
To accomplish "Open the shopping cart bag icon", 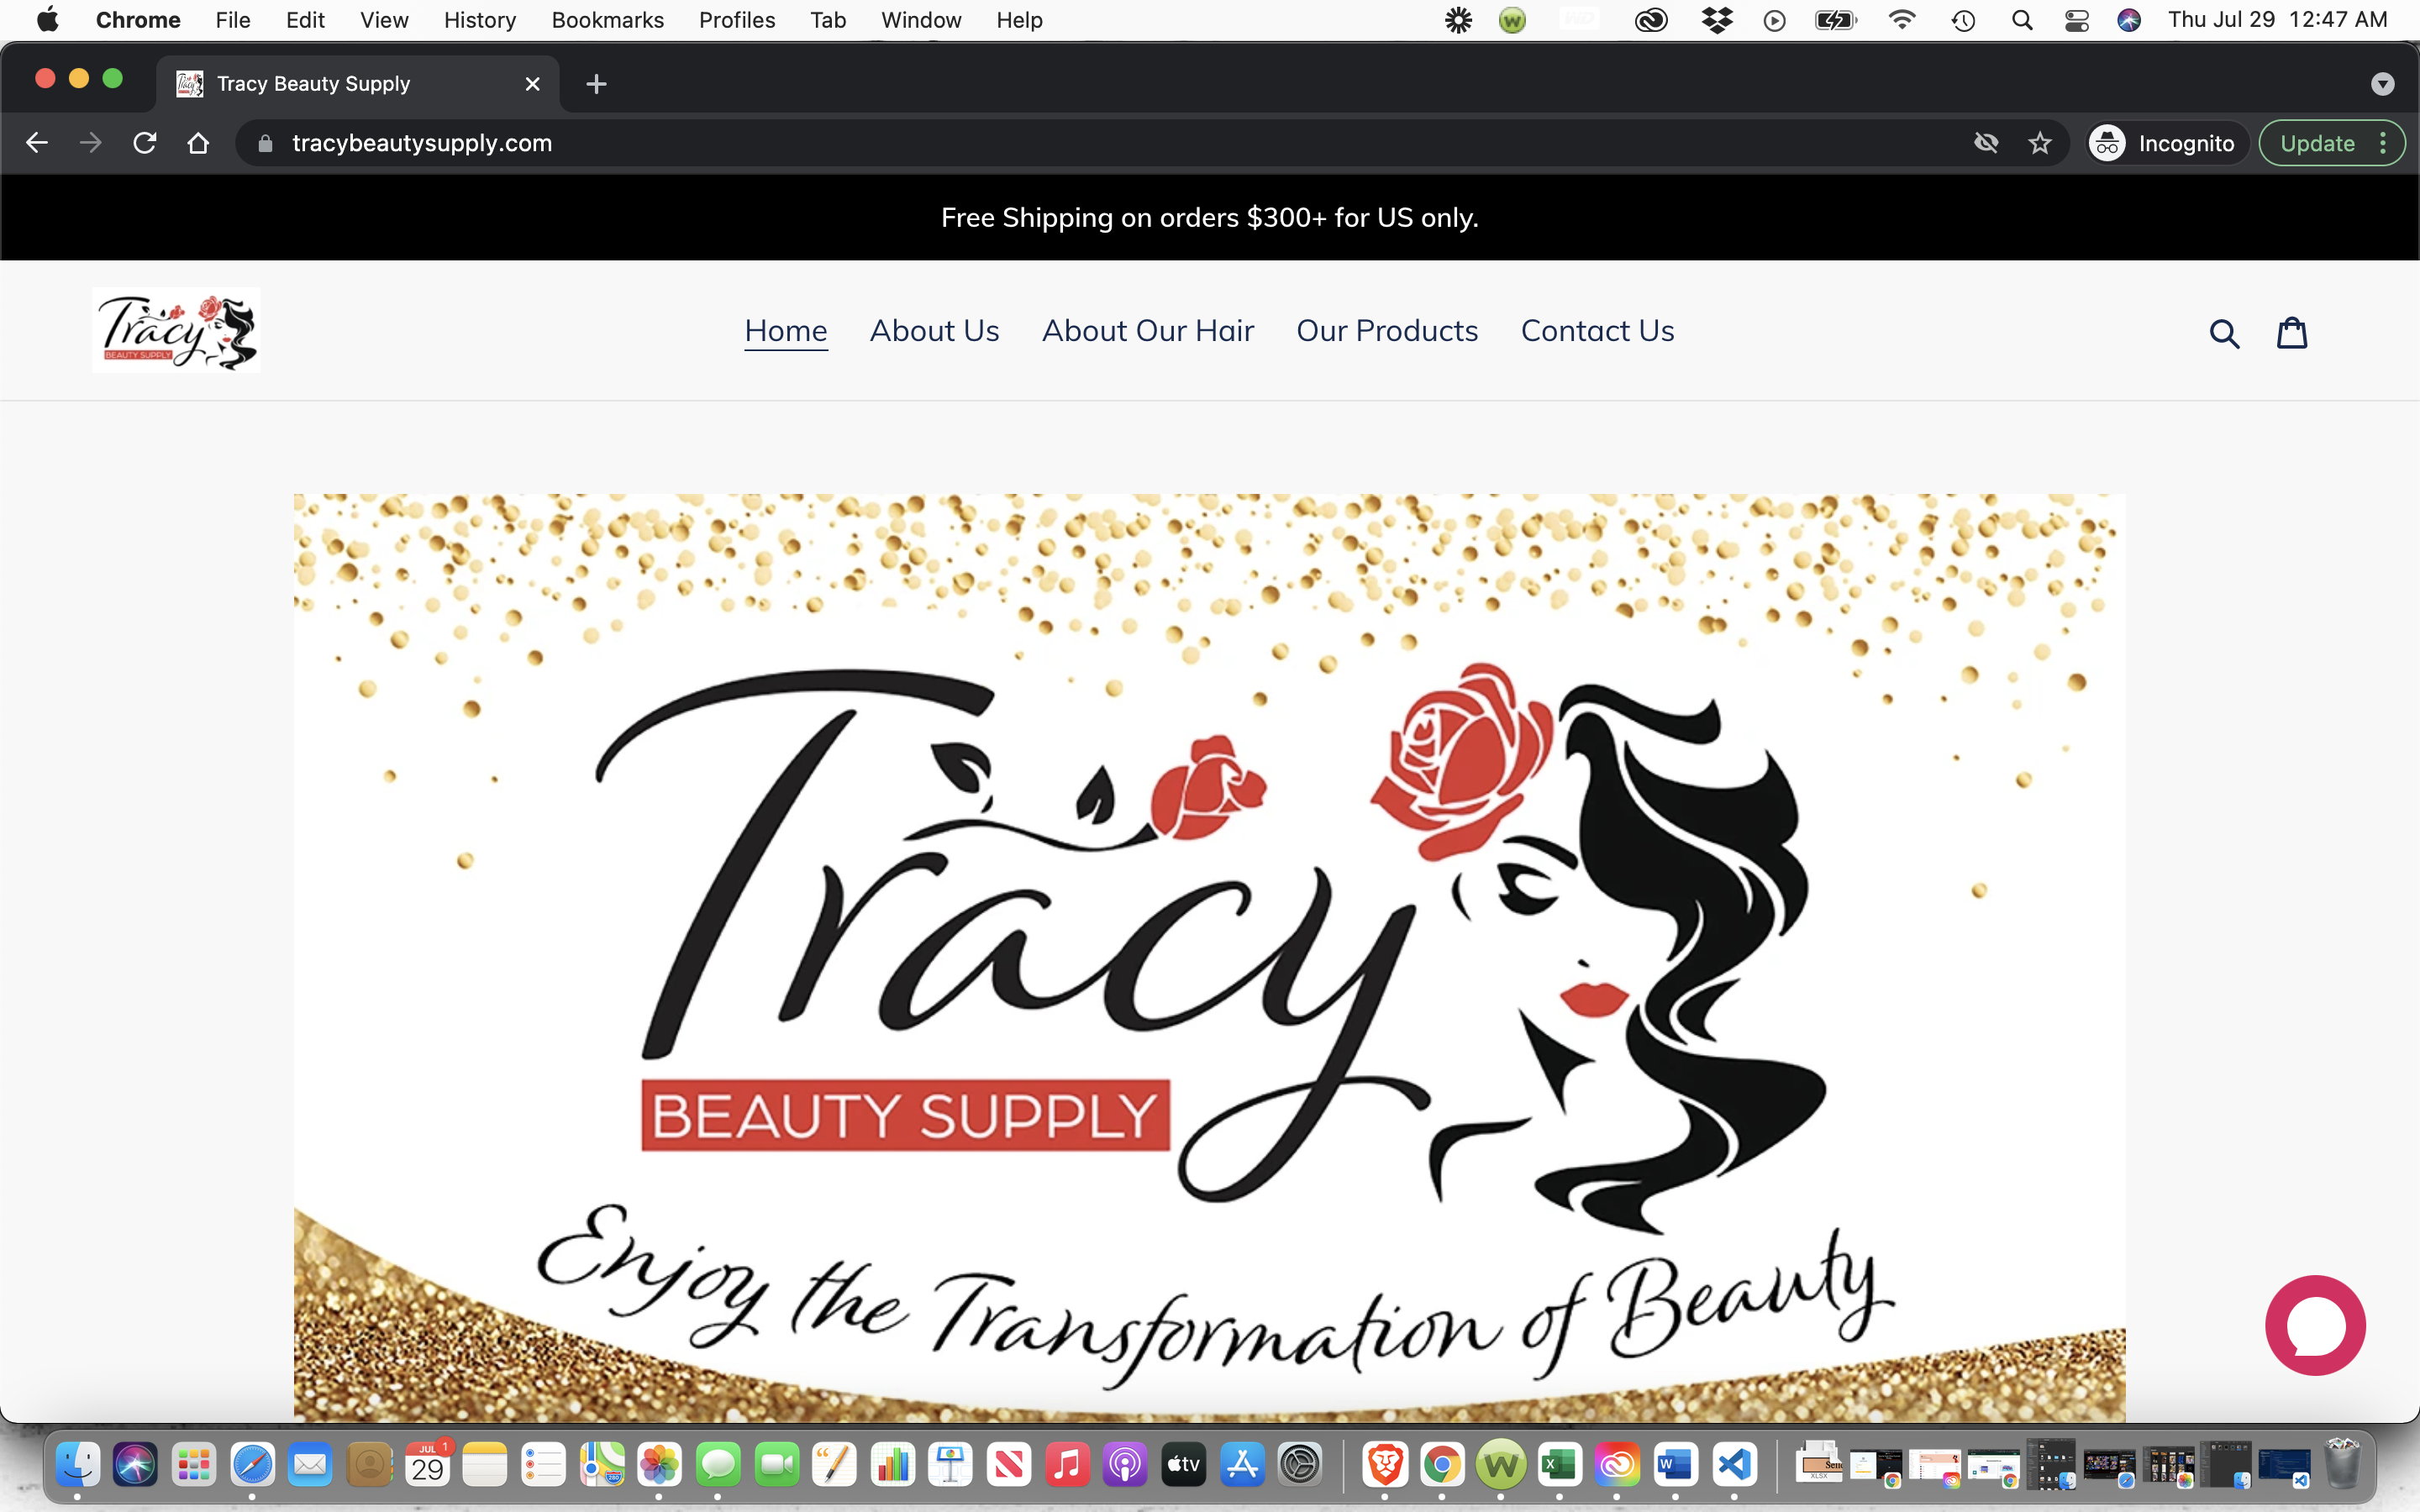I will click(x=2292, y=332).
